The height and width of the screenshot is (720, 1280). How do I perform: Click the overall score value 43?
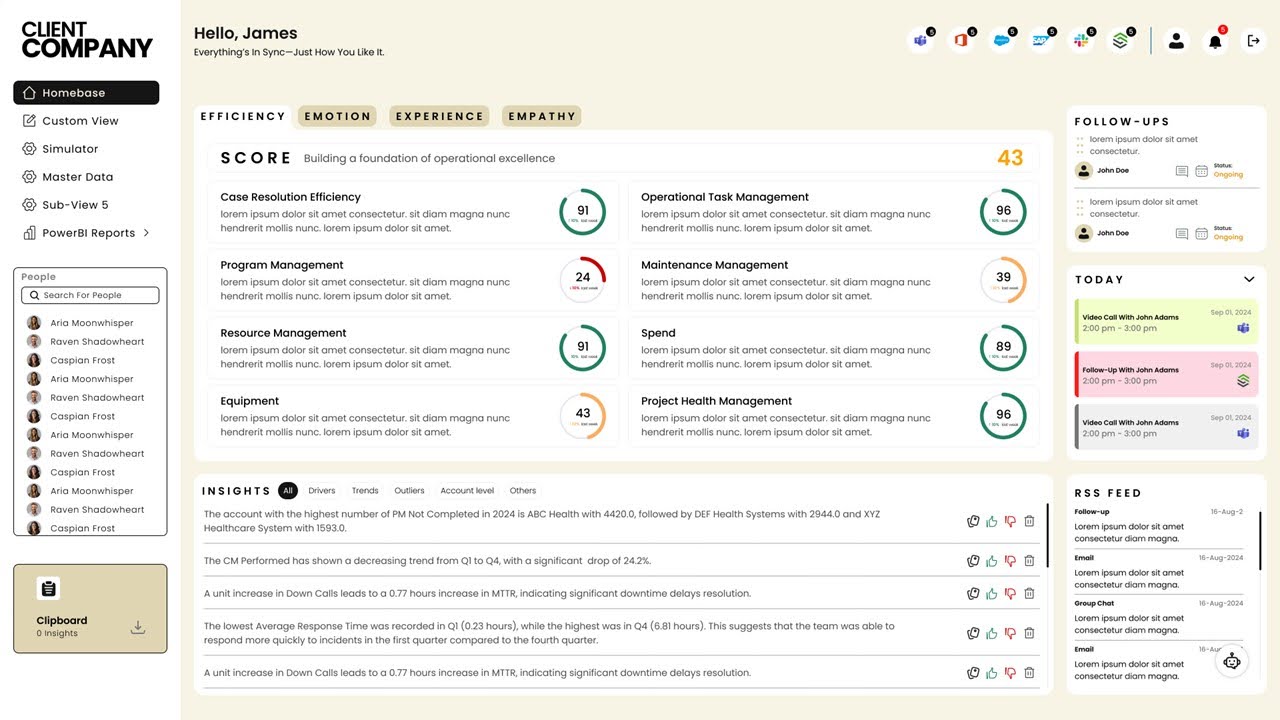(x=1010, y=158)
